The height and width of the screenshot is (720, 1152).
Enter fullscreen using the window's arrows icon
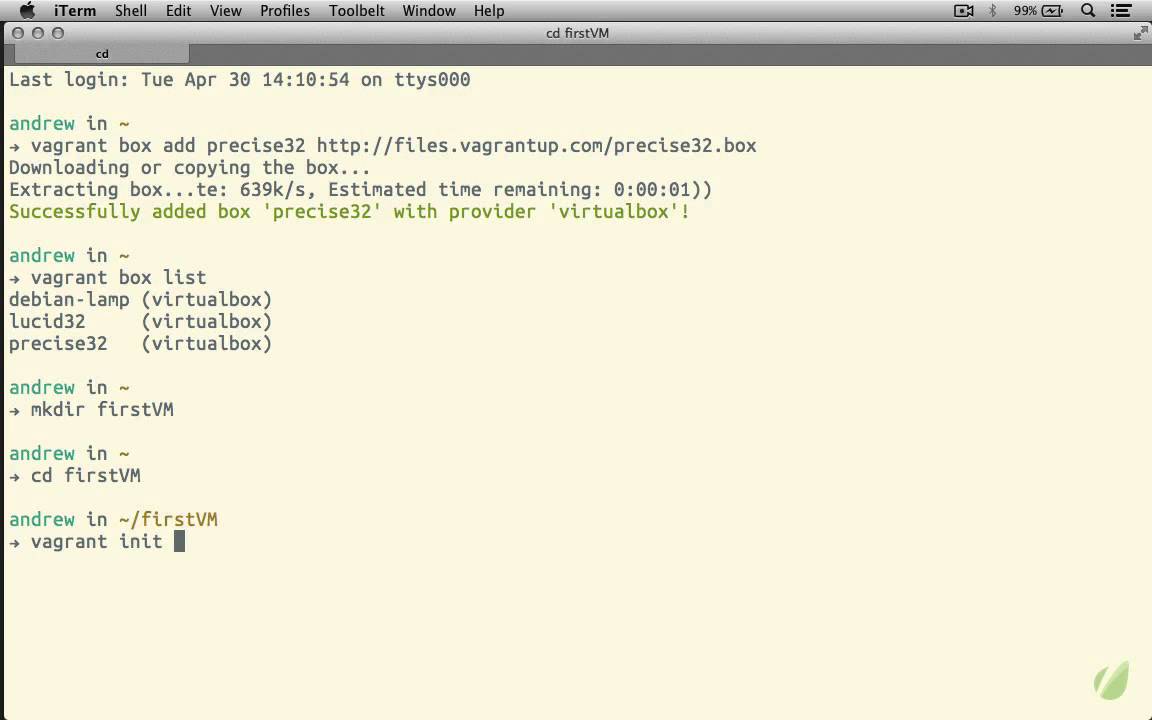point(1140,33)
